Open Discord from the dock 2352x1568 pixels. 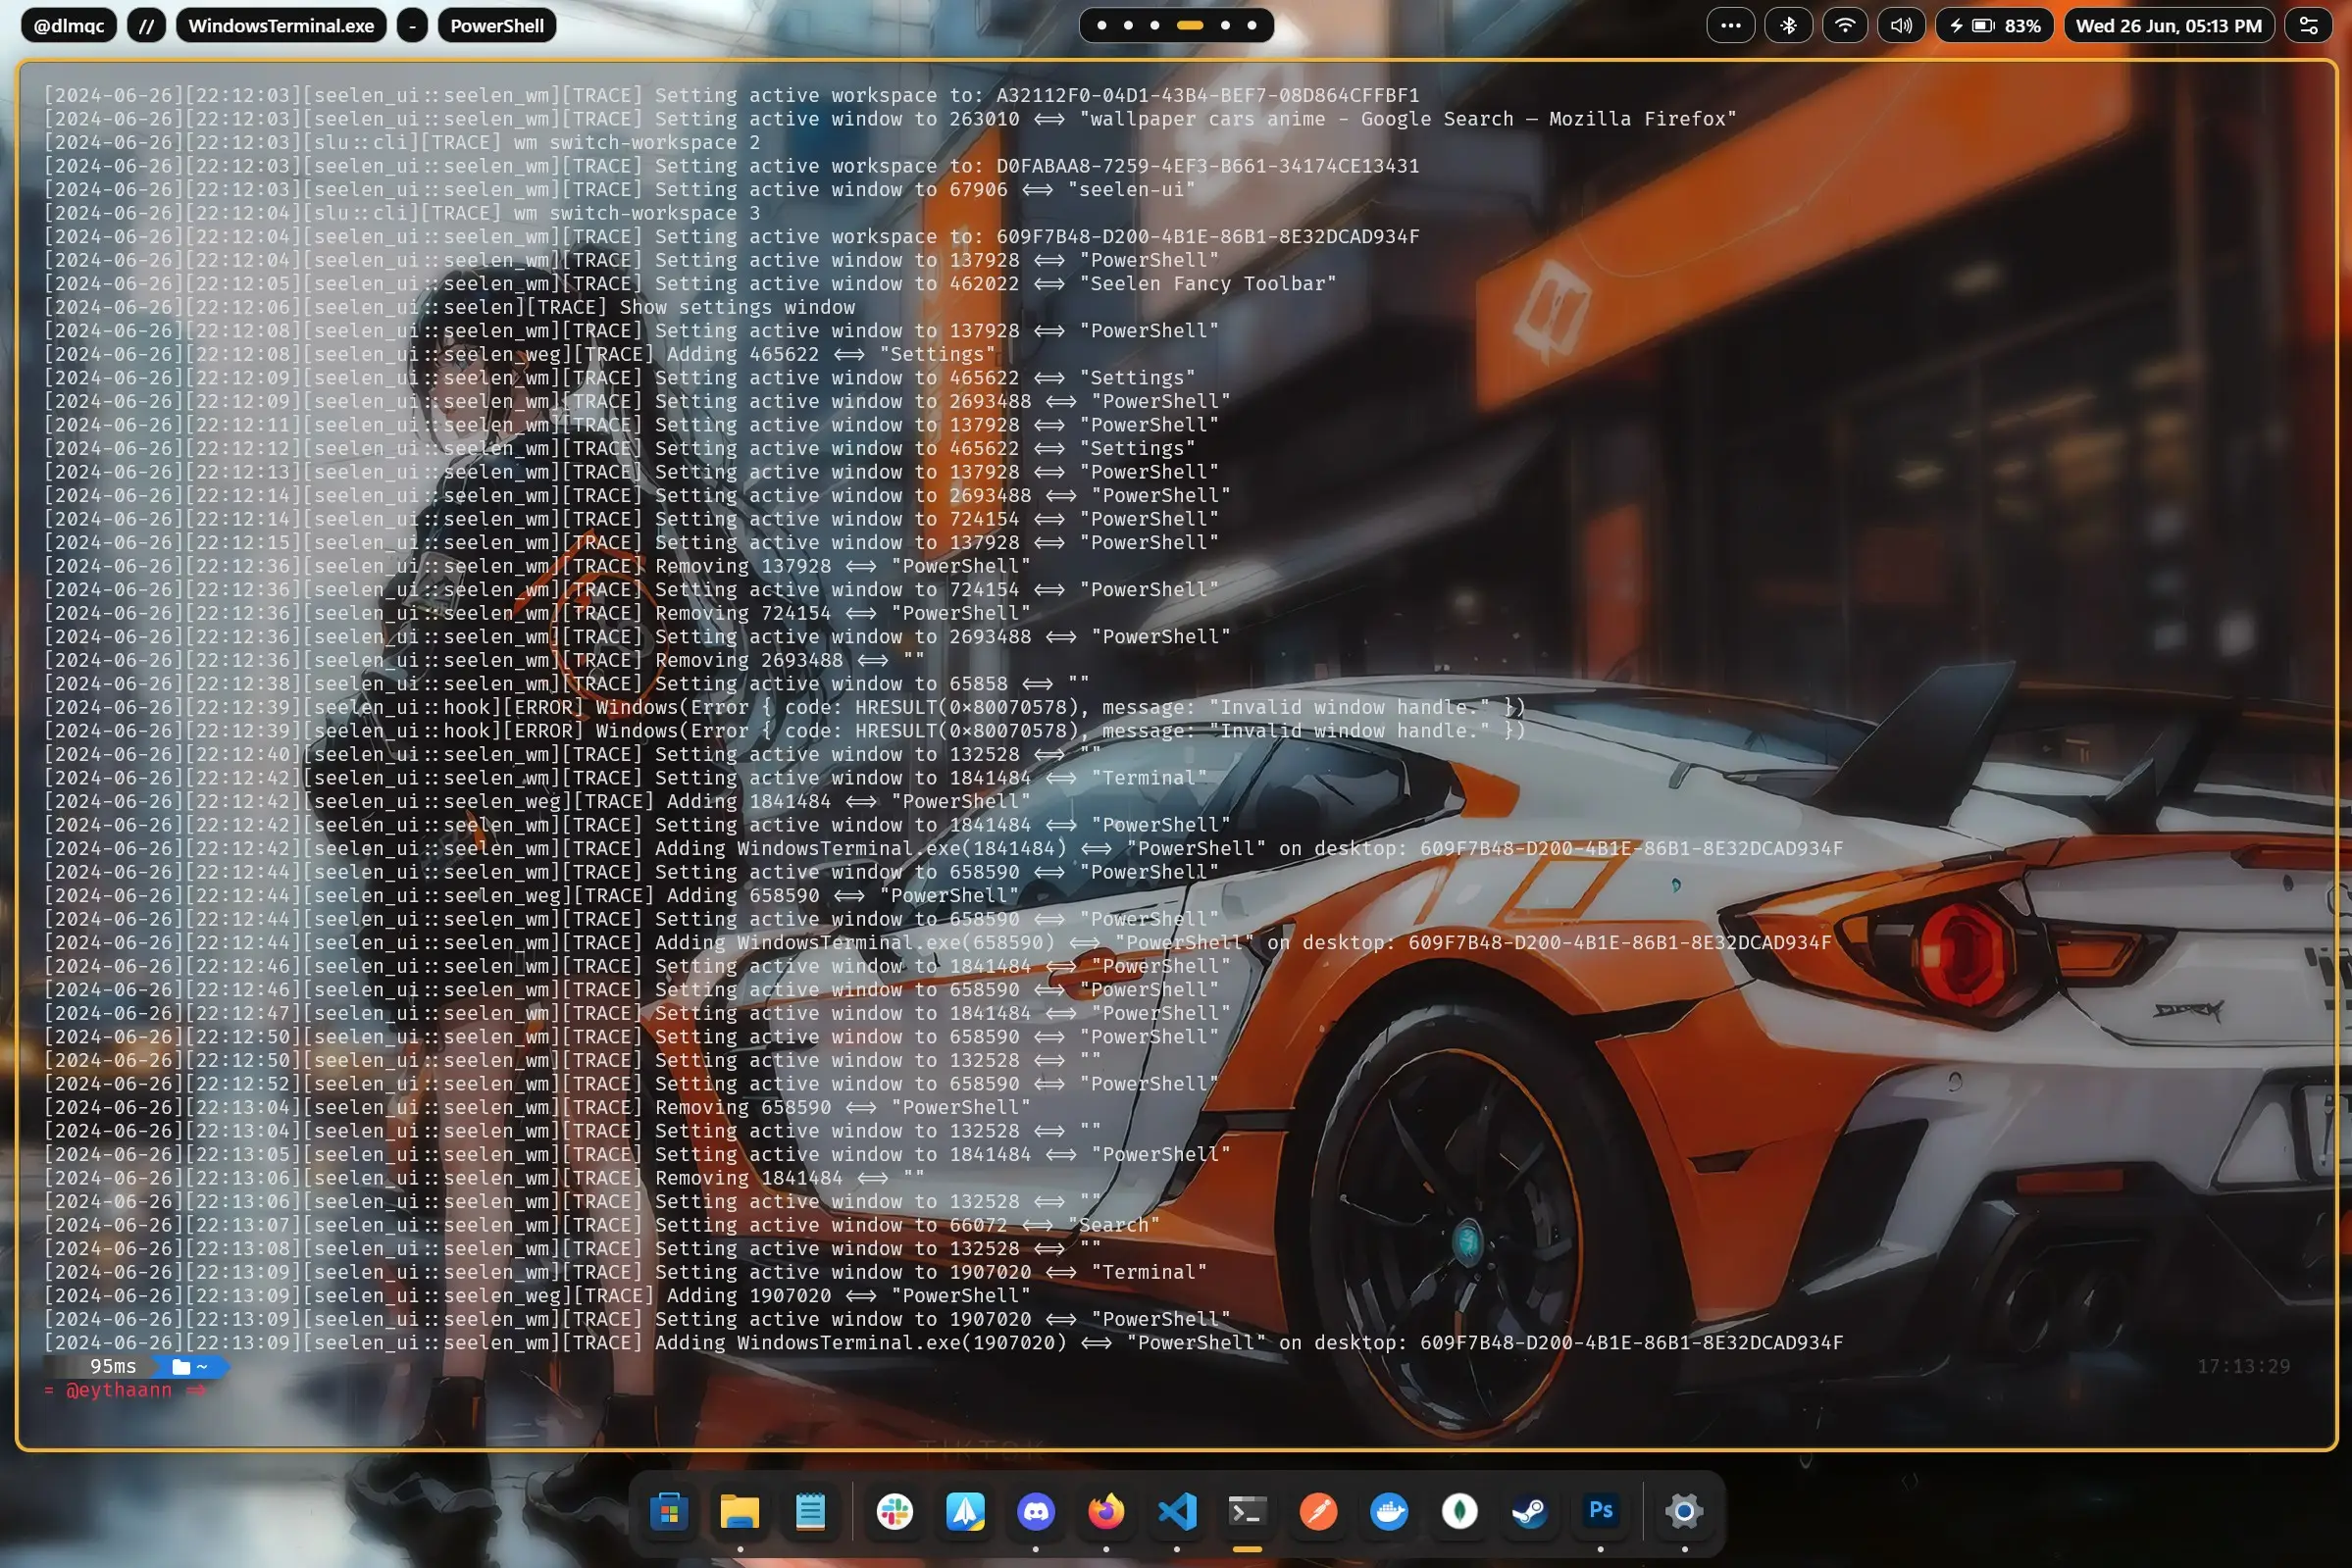1036,1513
